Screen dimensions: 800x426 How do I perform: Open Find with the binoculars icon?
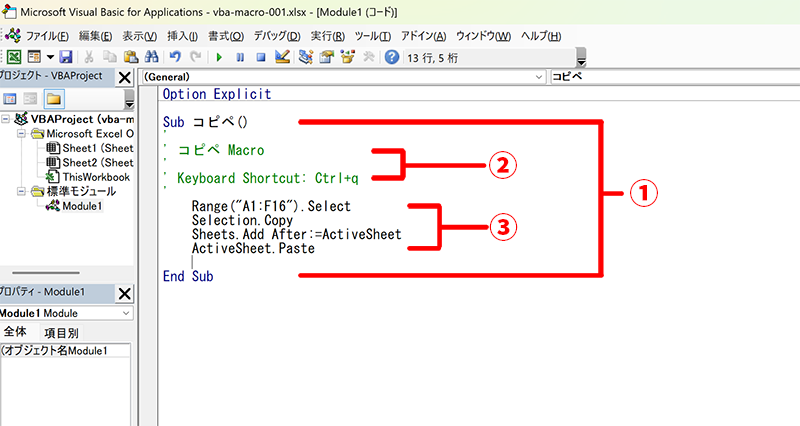(151, 57)
